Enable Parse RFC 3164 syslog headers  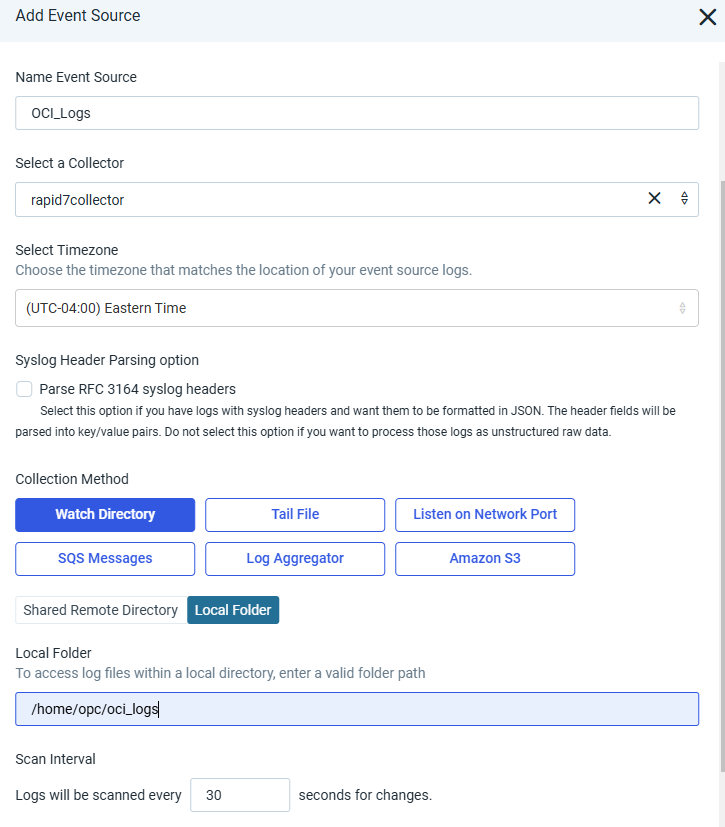(x=24, y=389)
